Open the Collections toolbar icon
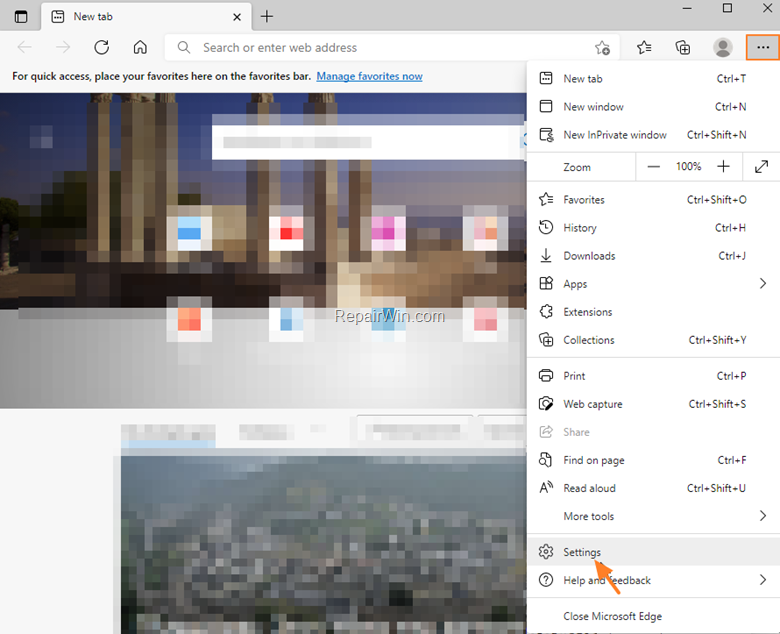This screenshot has height=634, width=780. 682,48
